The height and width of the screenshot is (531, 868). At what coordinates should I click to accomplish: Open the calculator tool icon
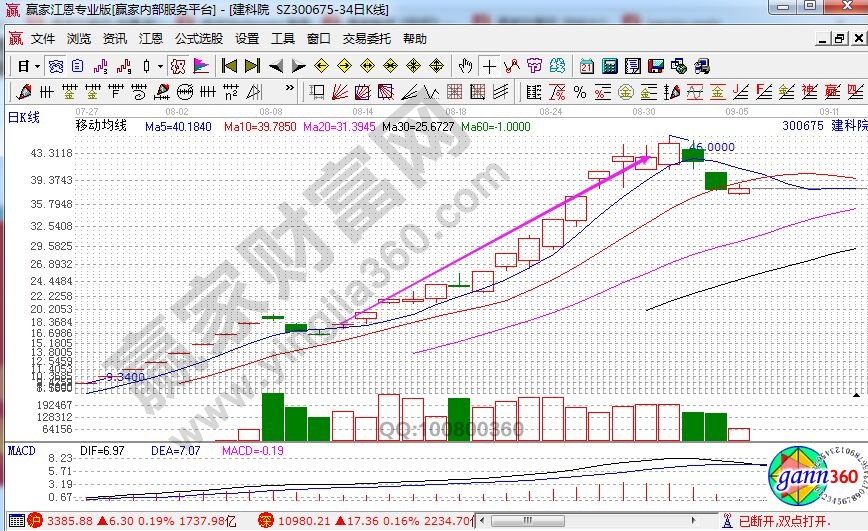tap(608, 66)
